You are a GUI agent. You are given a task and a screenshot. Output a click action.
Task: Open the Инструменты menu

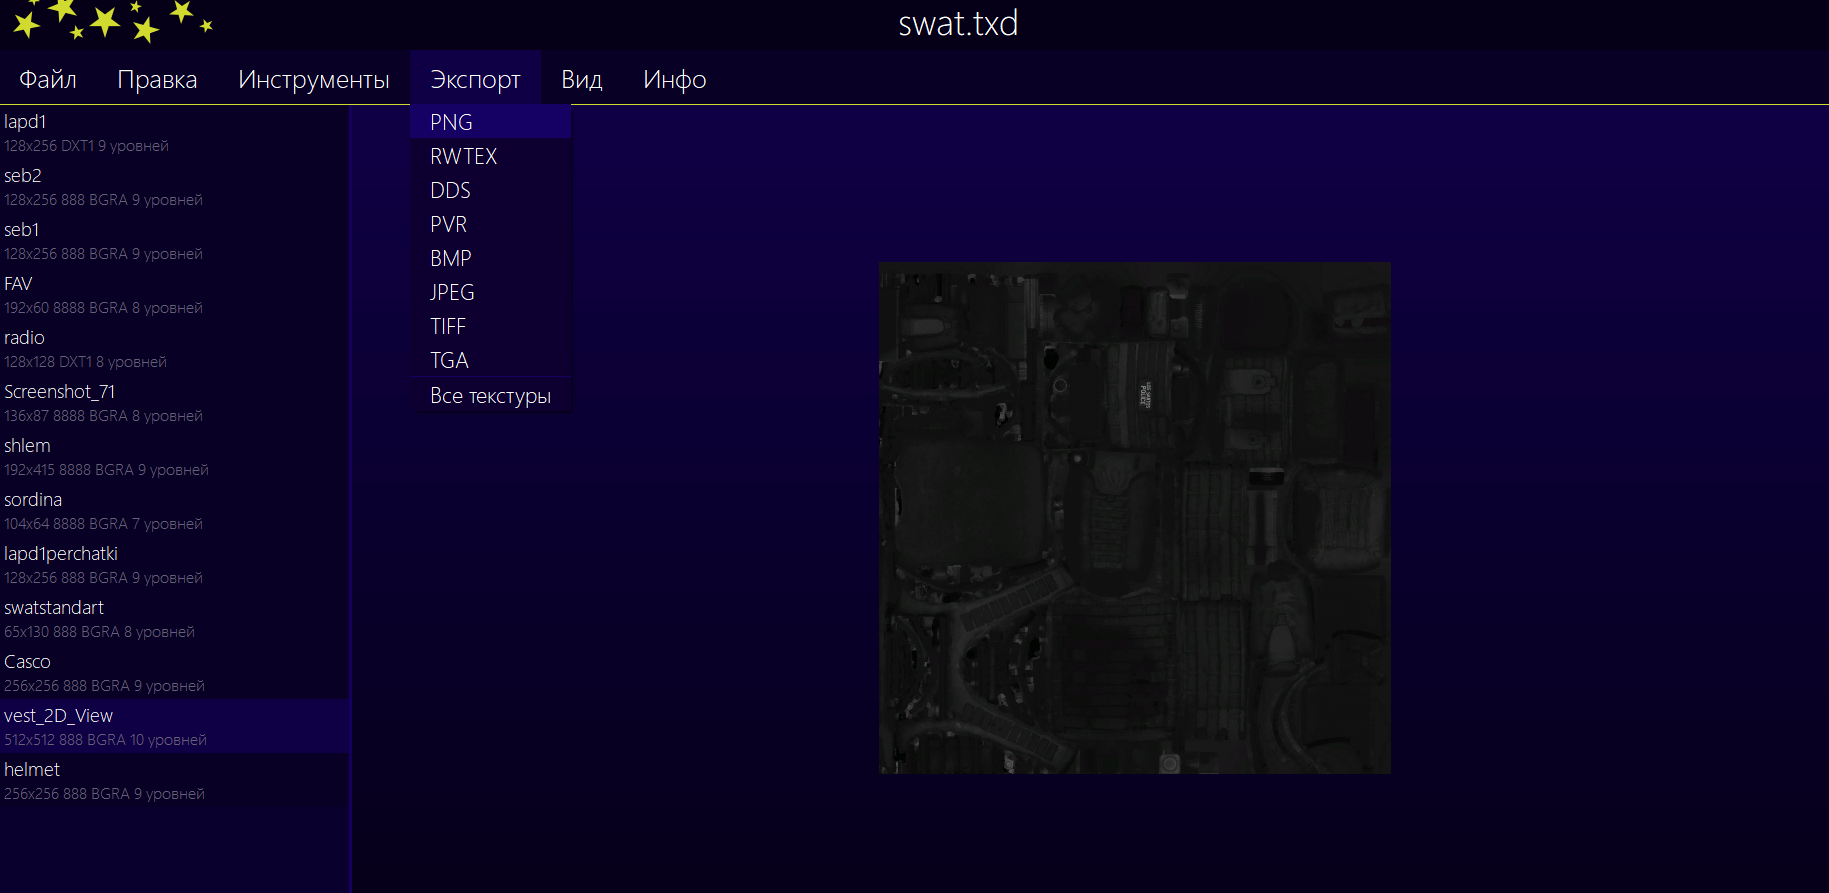[x=313, y=79]
